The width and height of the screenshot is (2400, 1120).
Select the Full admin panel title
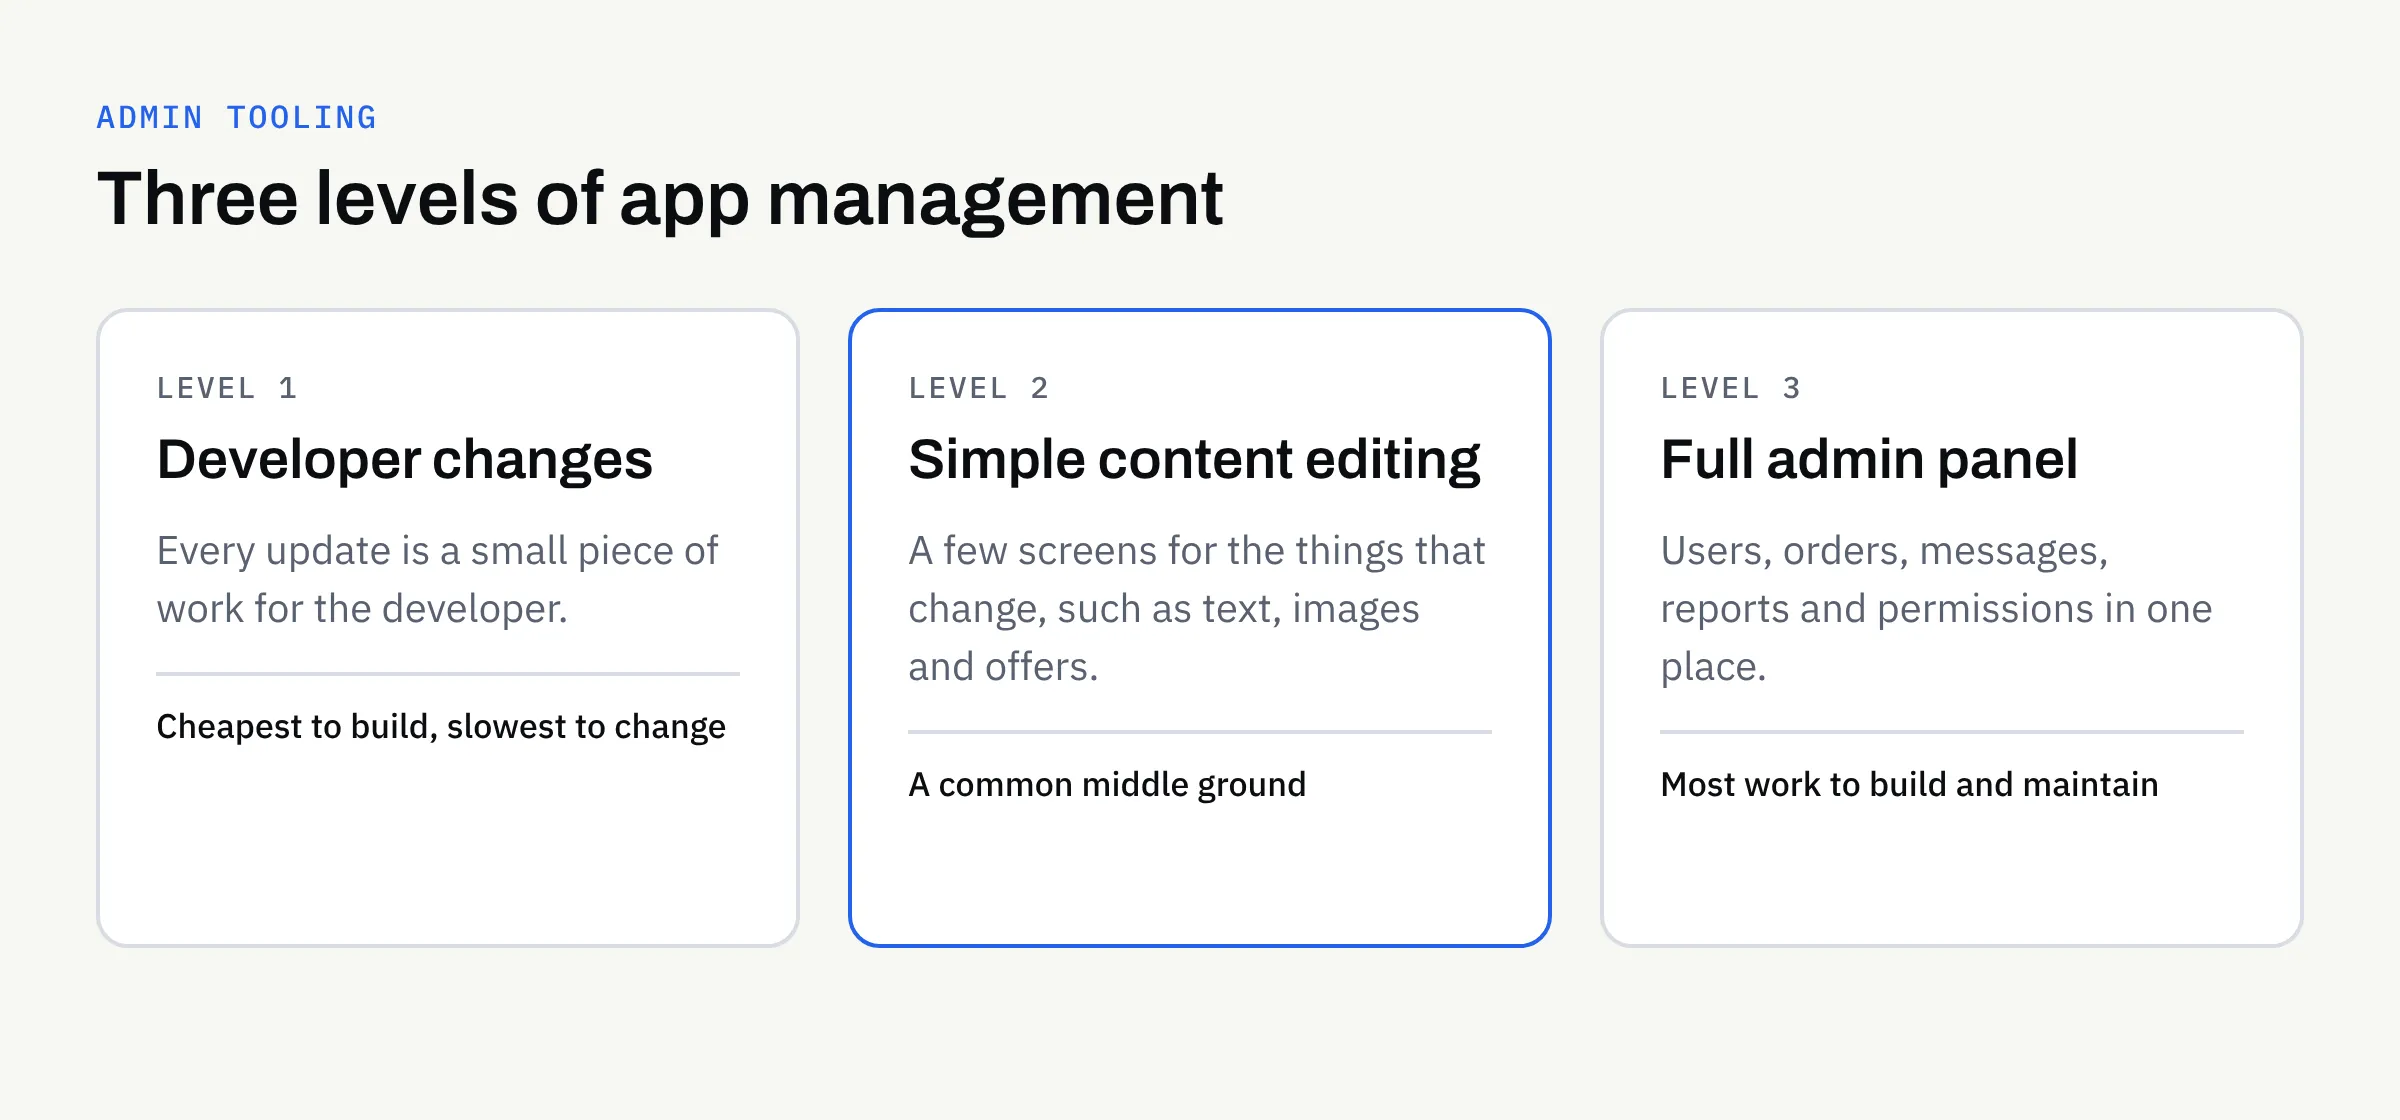point(1869,461)
